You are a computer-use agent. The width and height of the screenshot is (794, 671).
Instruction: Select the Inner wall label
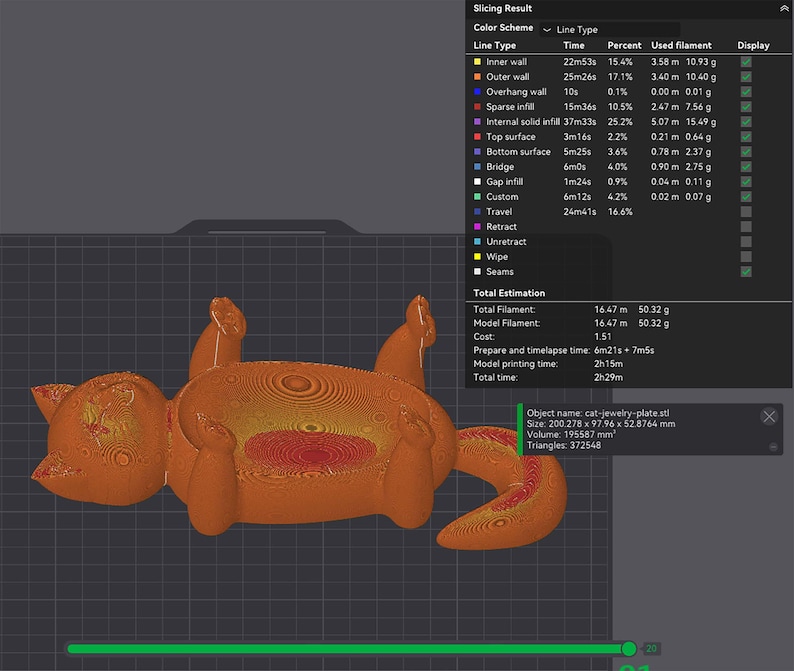click(x=506, y=62)
